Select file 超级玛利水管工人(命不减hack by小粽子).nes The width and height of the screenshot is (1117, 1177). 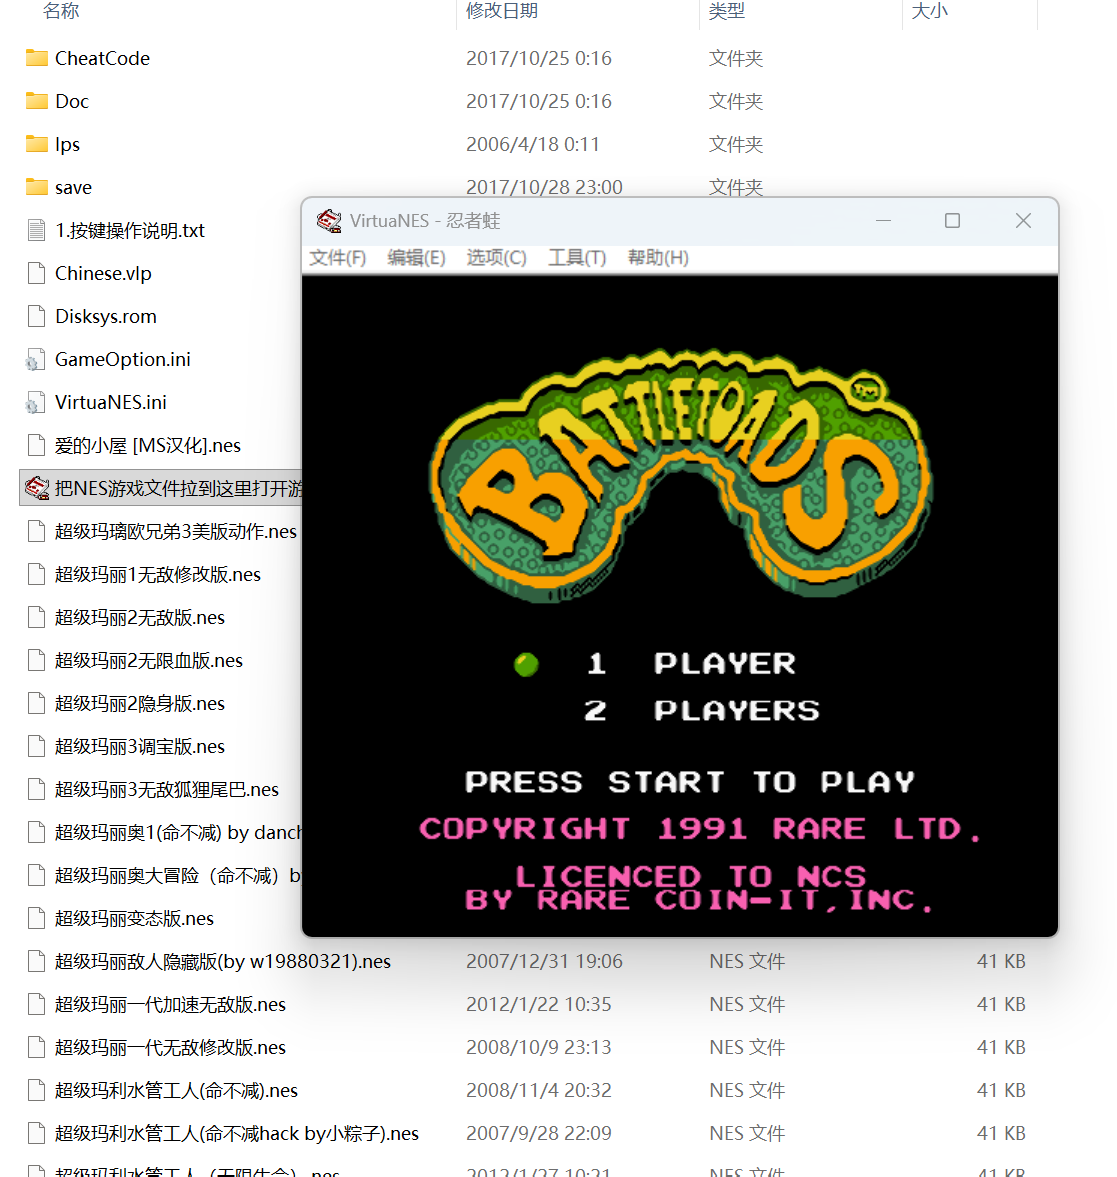point(236,1133)
